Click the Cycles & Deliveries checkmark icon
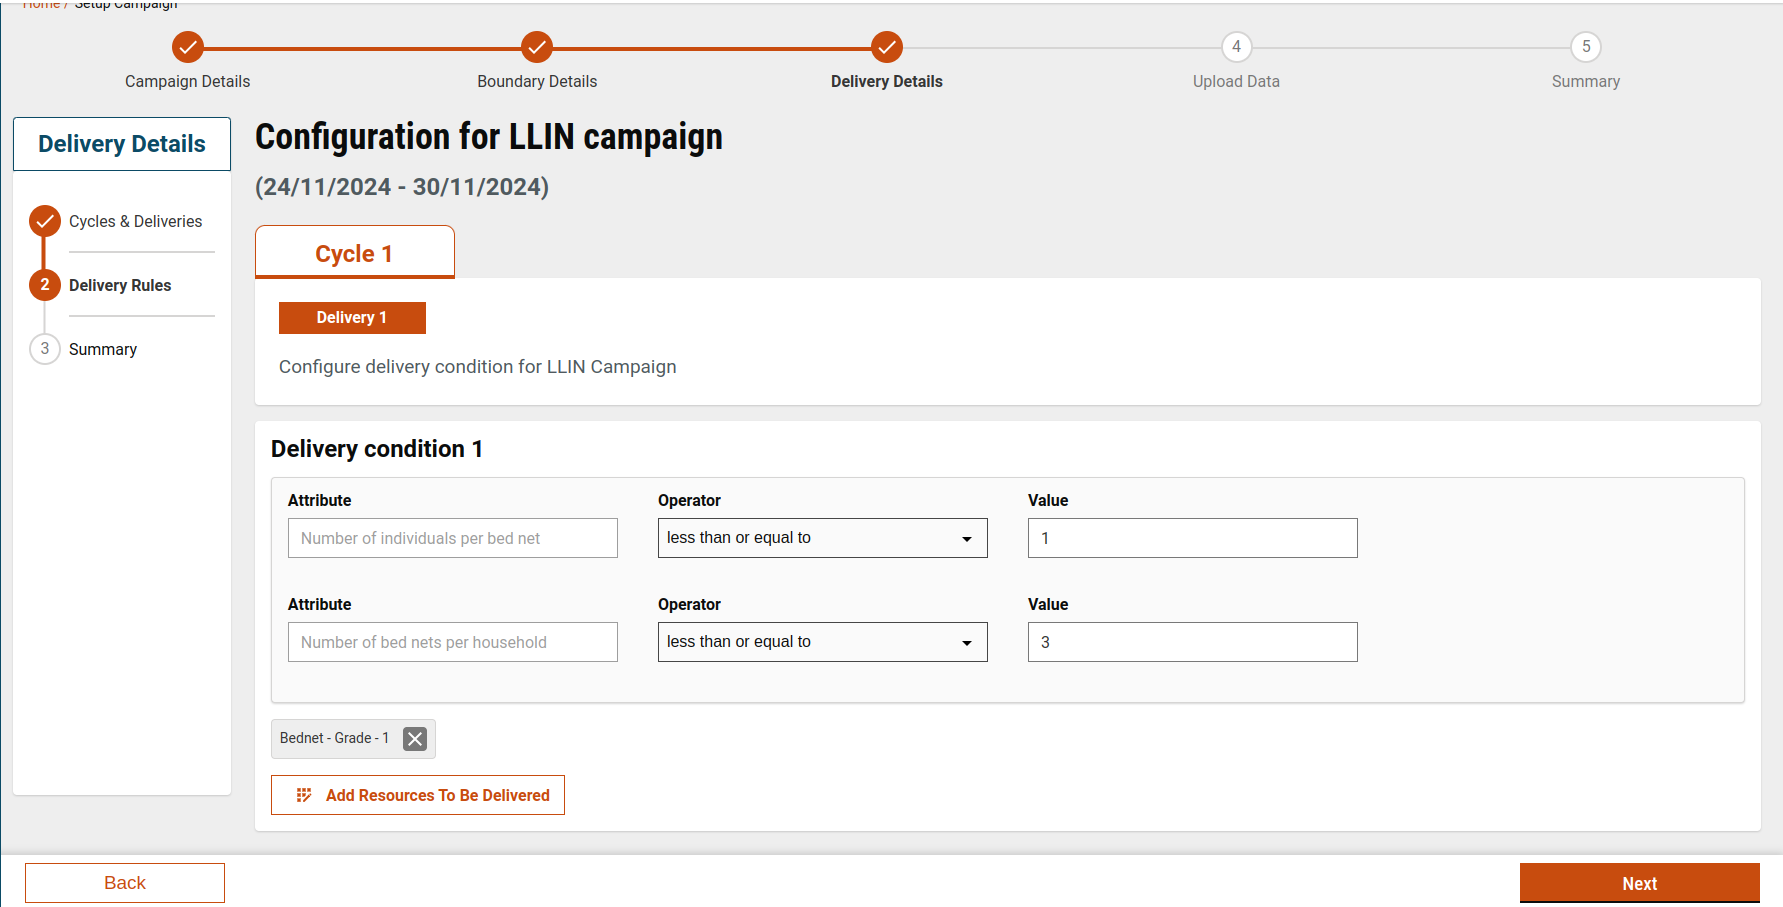The height and width of the screenshot is (907, 1783). click(45, 221)
